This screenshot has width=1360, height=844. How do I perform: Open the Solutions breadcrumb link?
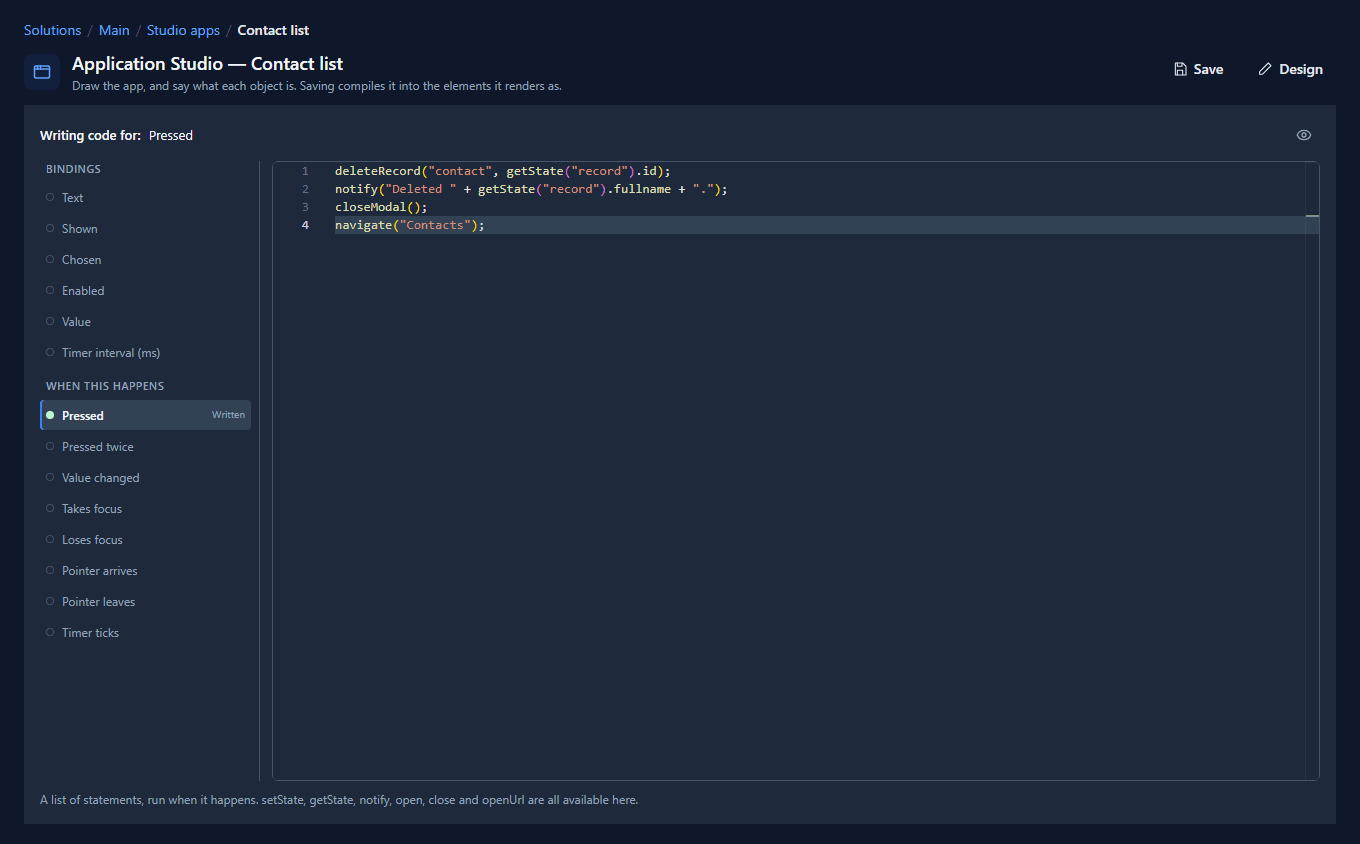(x=52, y=30)
